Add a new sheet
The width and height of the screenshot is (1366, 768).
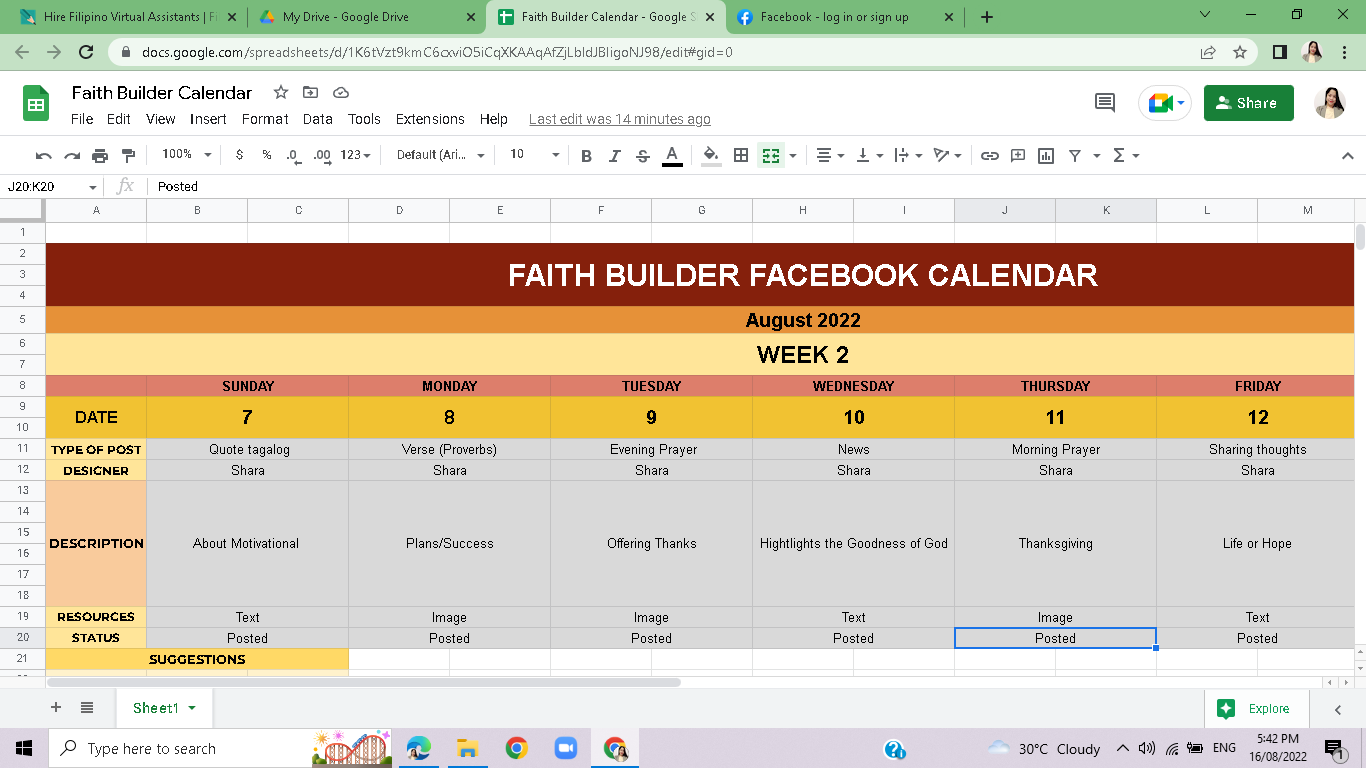(x=56, y=708)
